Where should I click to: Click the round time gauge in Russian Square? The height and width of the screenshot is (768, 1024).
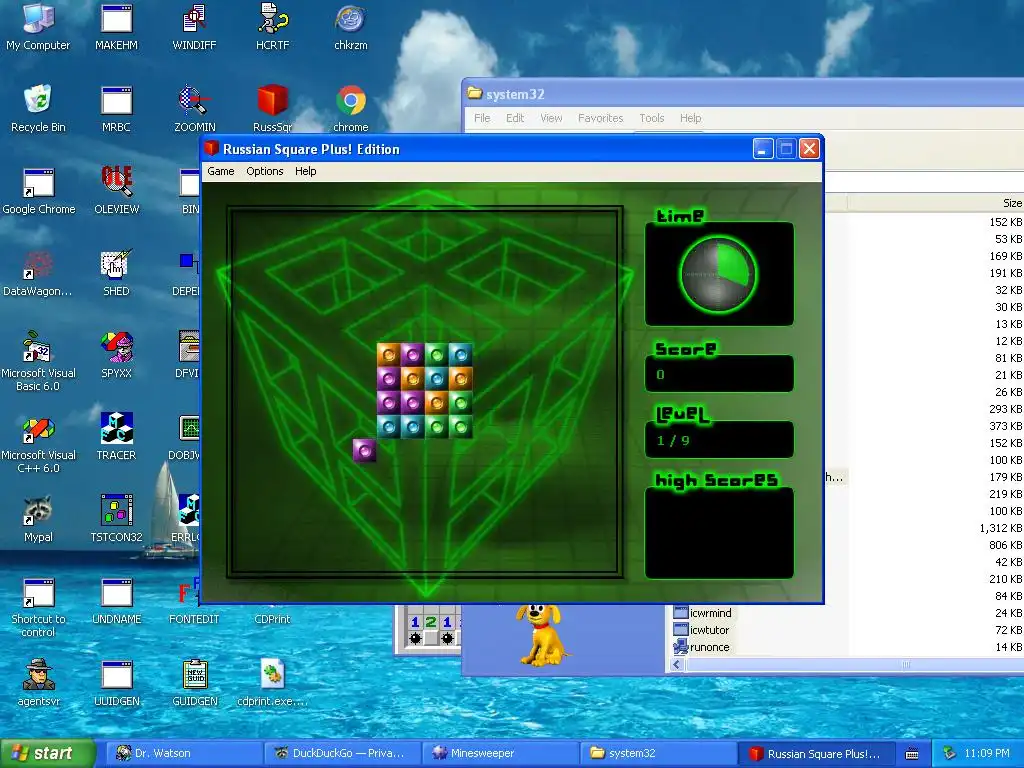718,274
